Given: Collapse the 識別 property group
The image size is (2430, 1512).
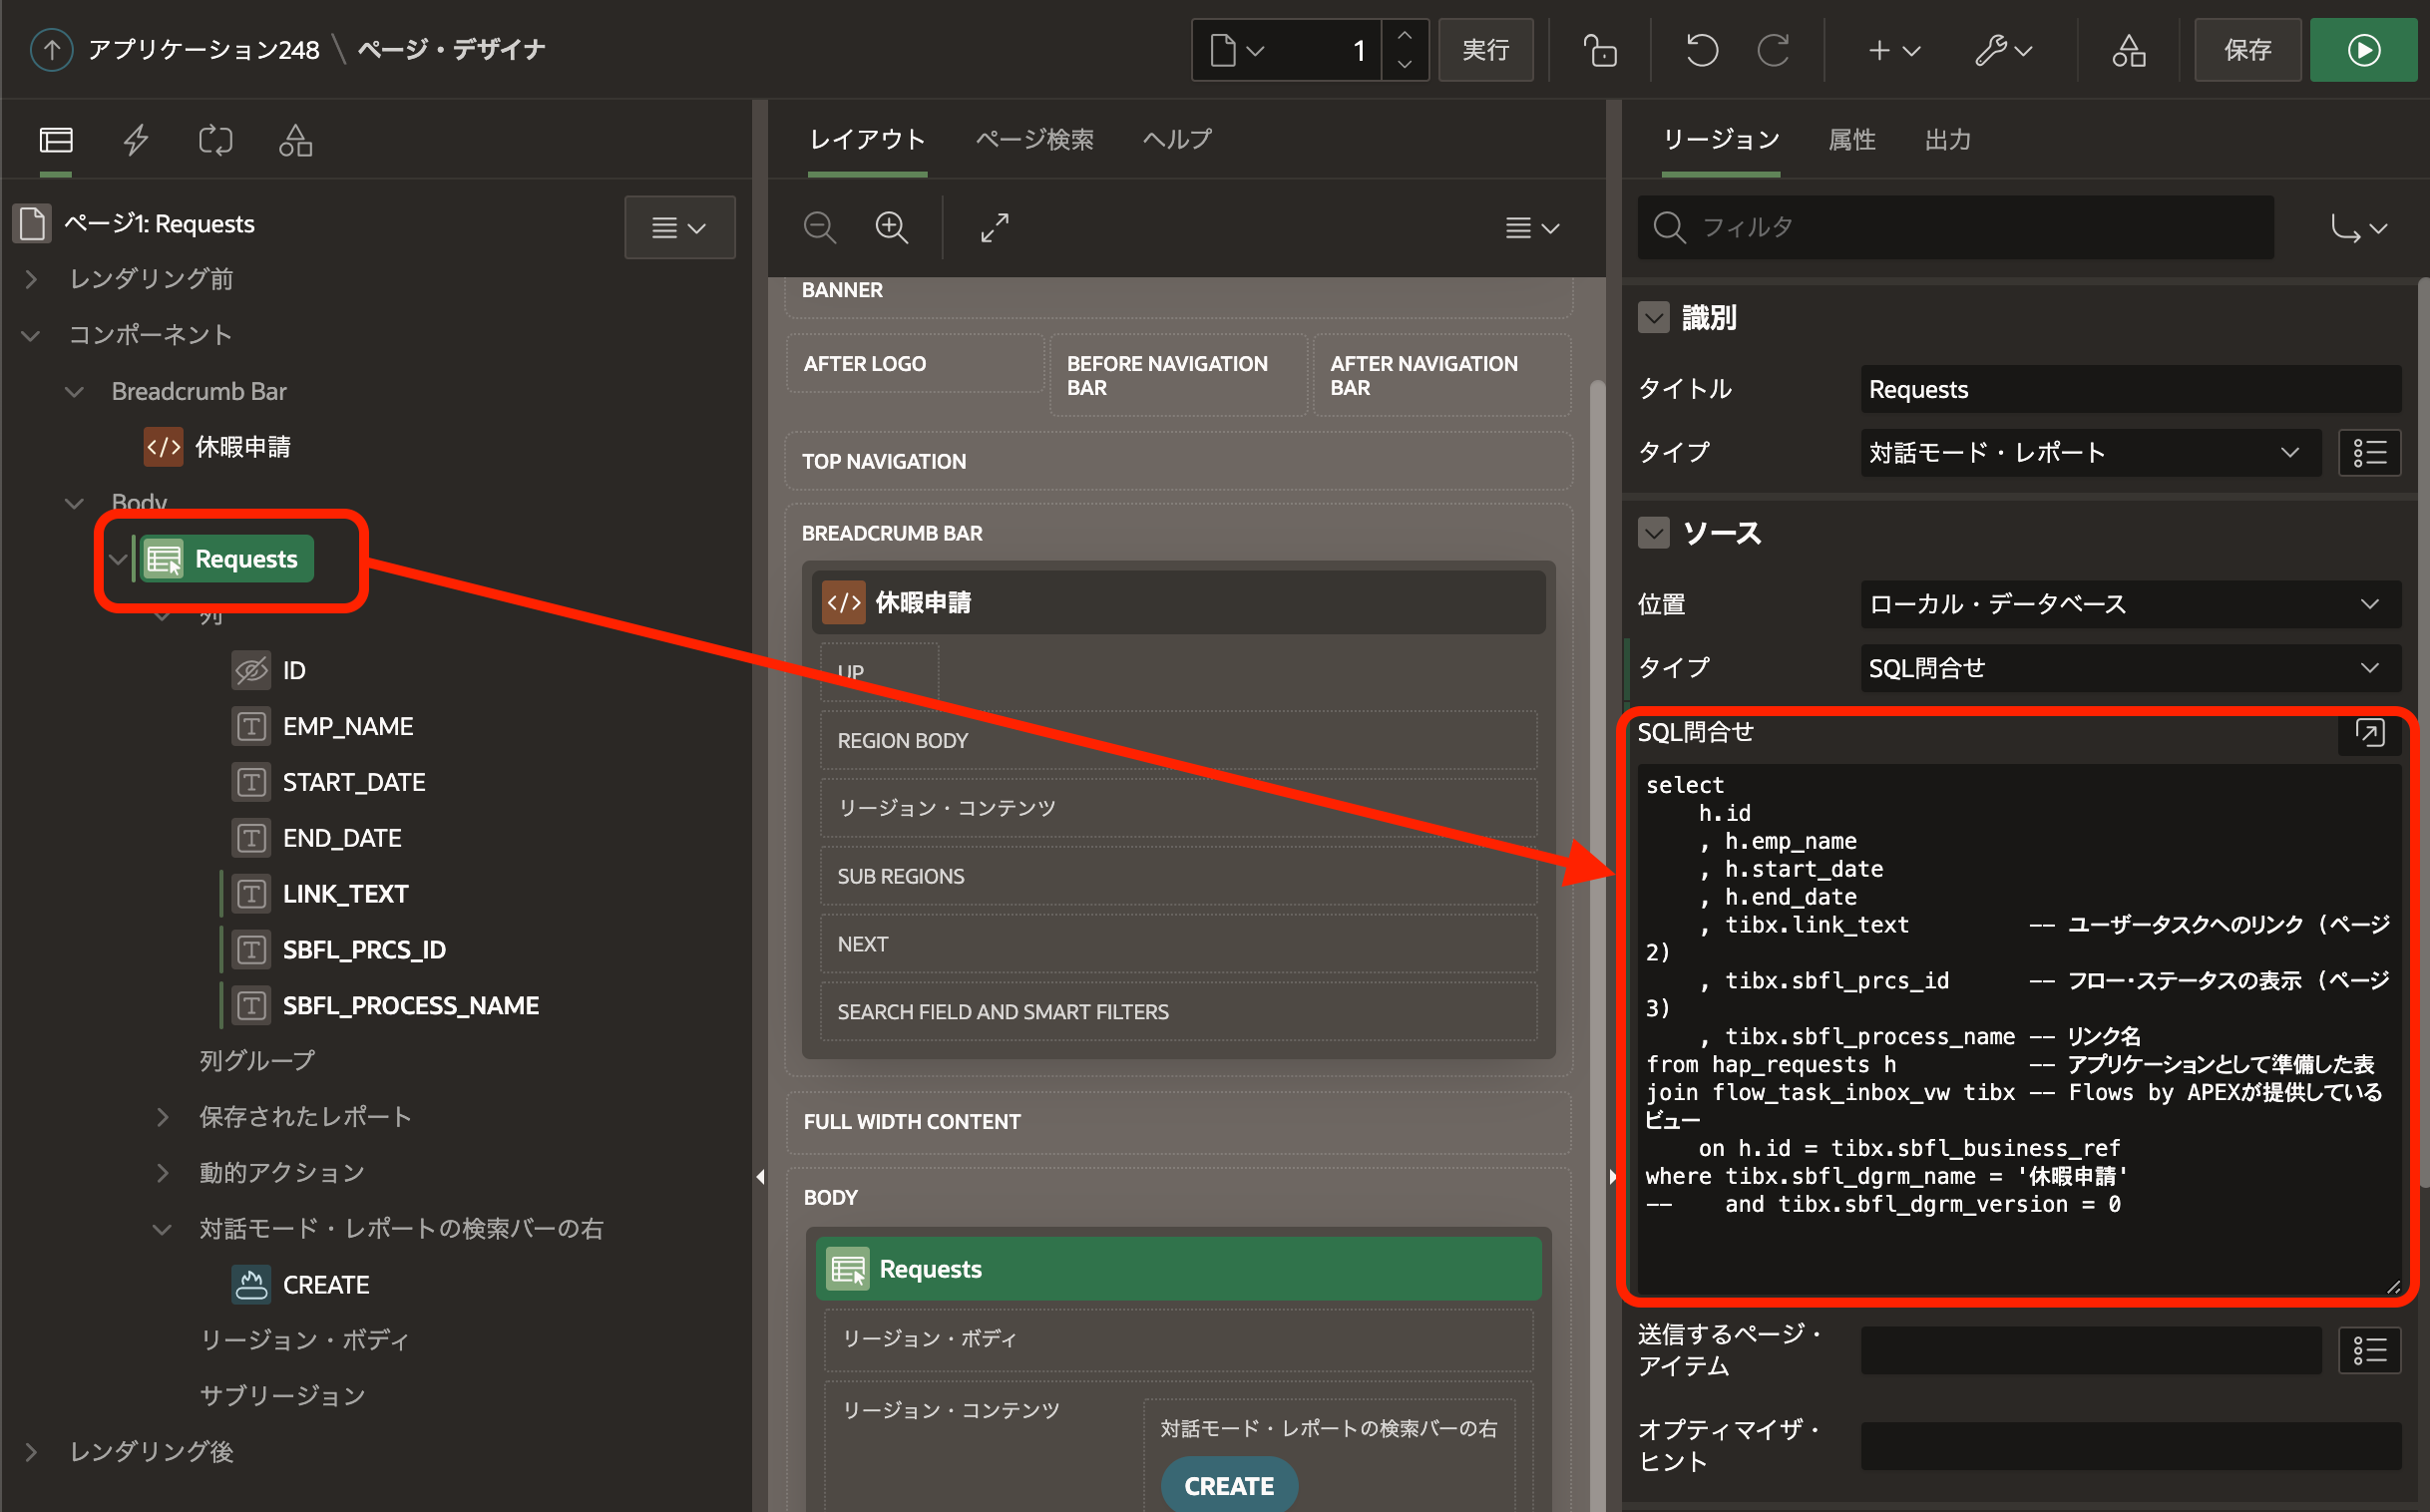Looking at the screenshot, I should pyautogui.click(x=1654, y=318).
